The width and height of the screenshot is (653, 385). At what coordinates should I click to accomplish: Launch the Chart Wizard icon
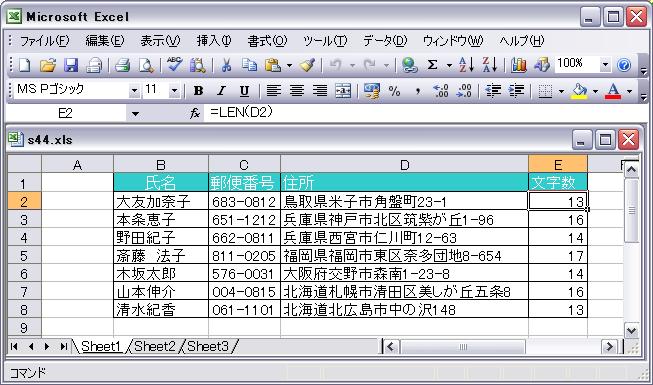coord(518,65)
